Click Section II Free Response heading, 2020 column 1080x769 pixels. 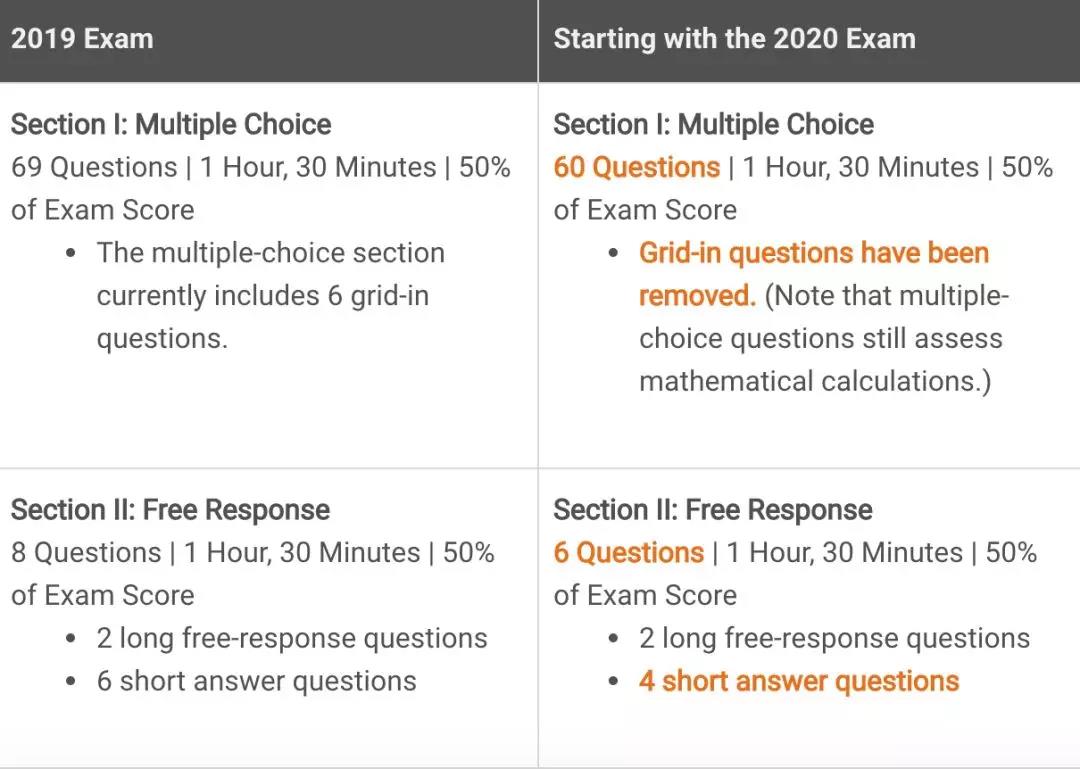pyautogui.click(x=712, y=510)
